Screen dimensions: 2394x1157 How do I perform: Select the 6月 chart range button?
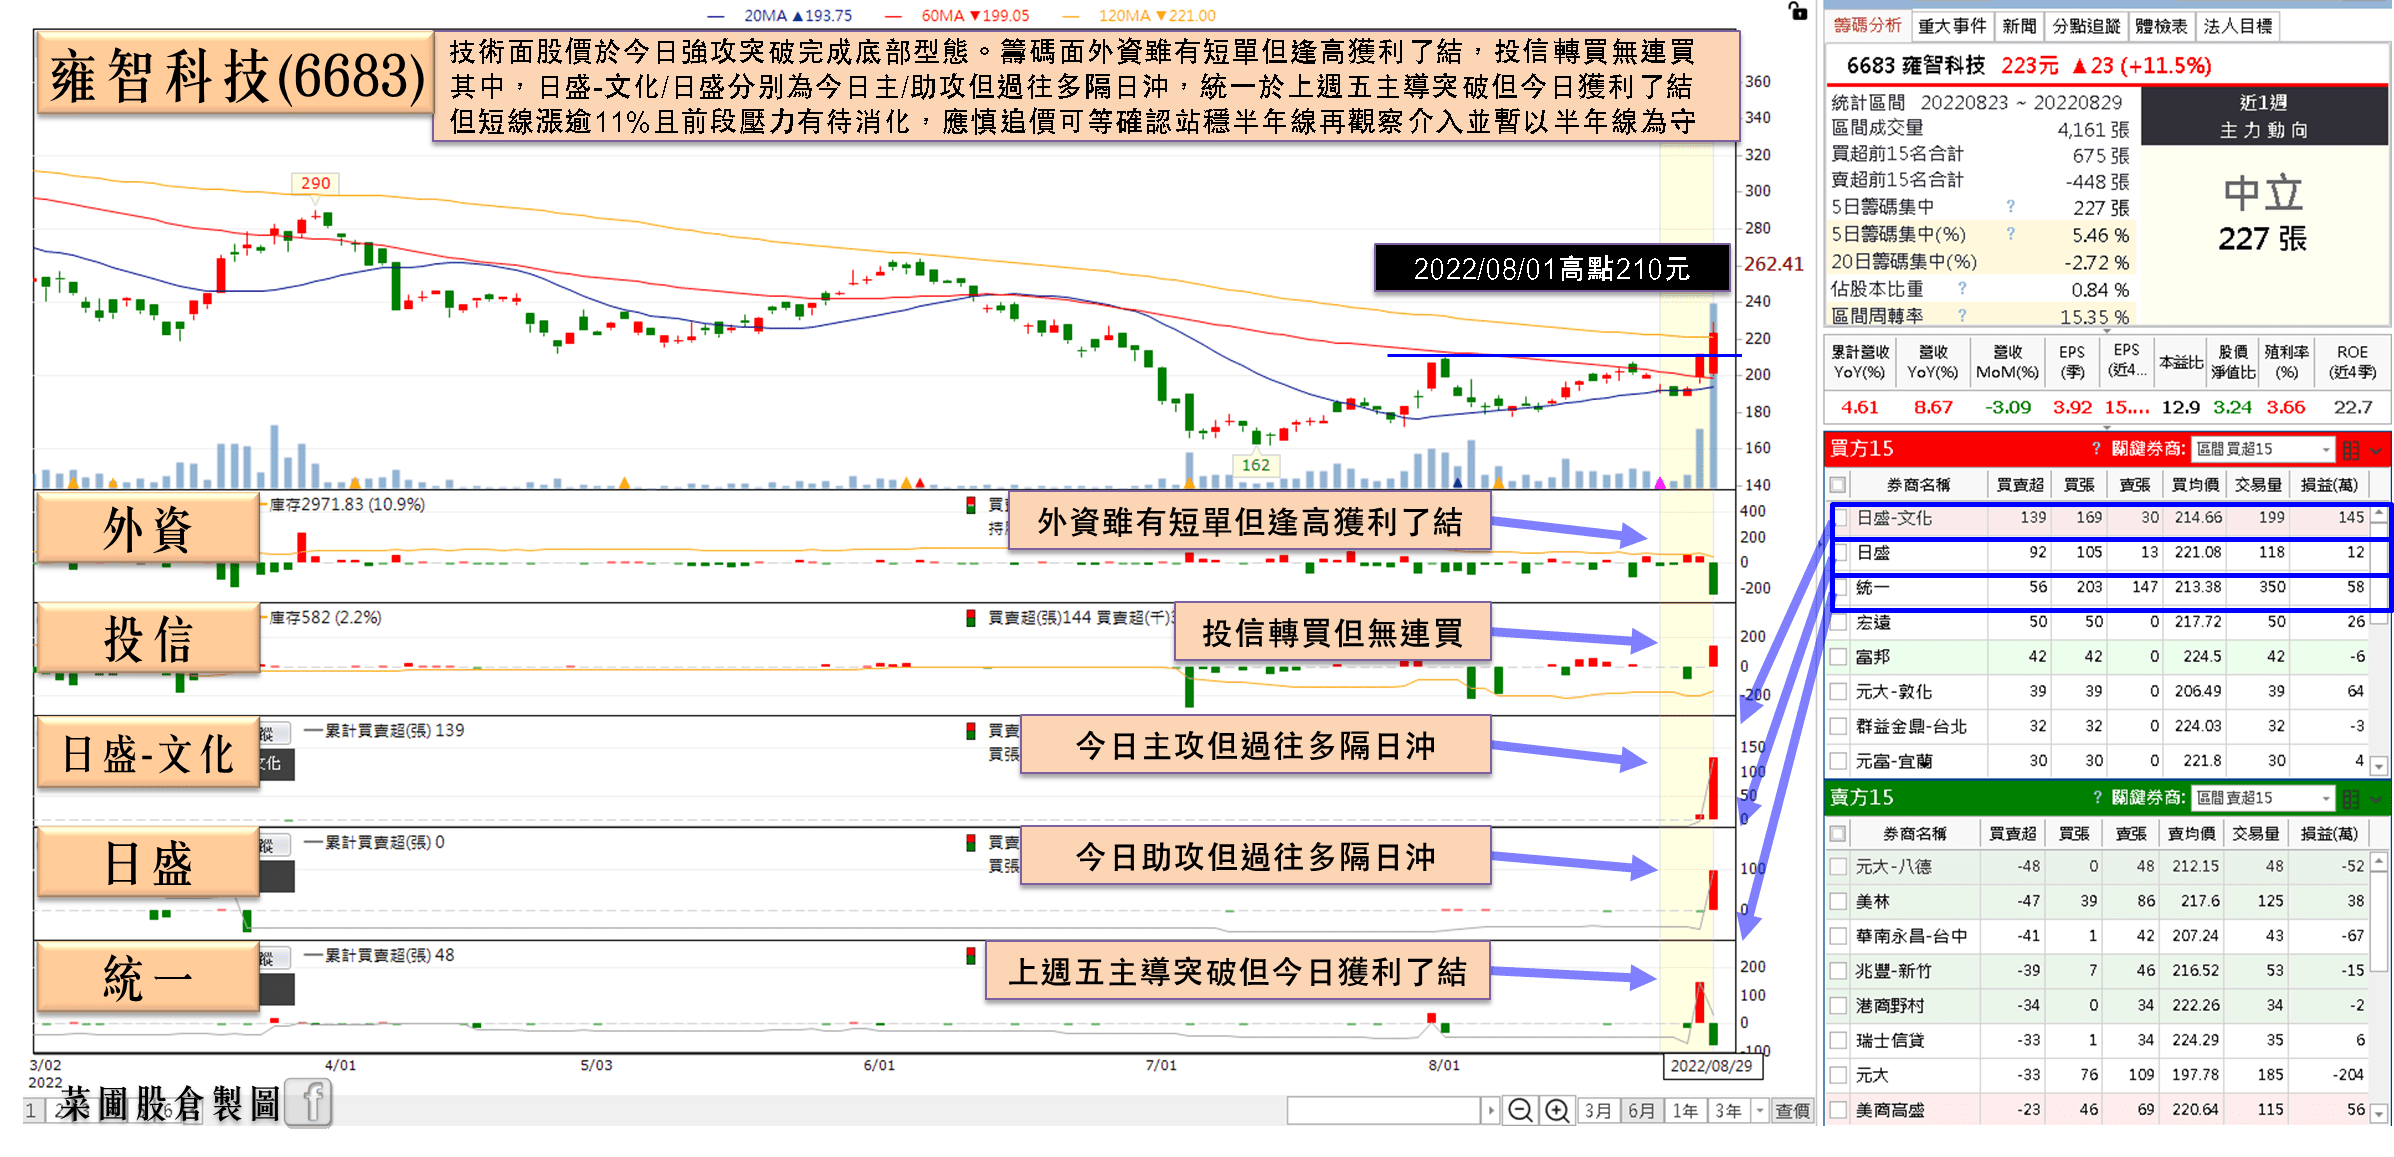(x=1641, y=1111)
